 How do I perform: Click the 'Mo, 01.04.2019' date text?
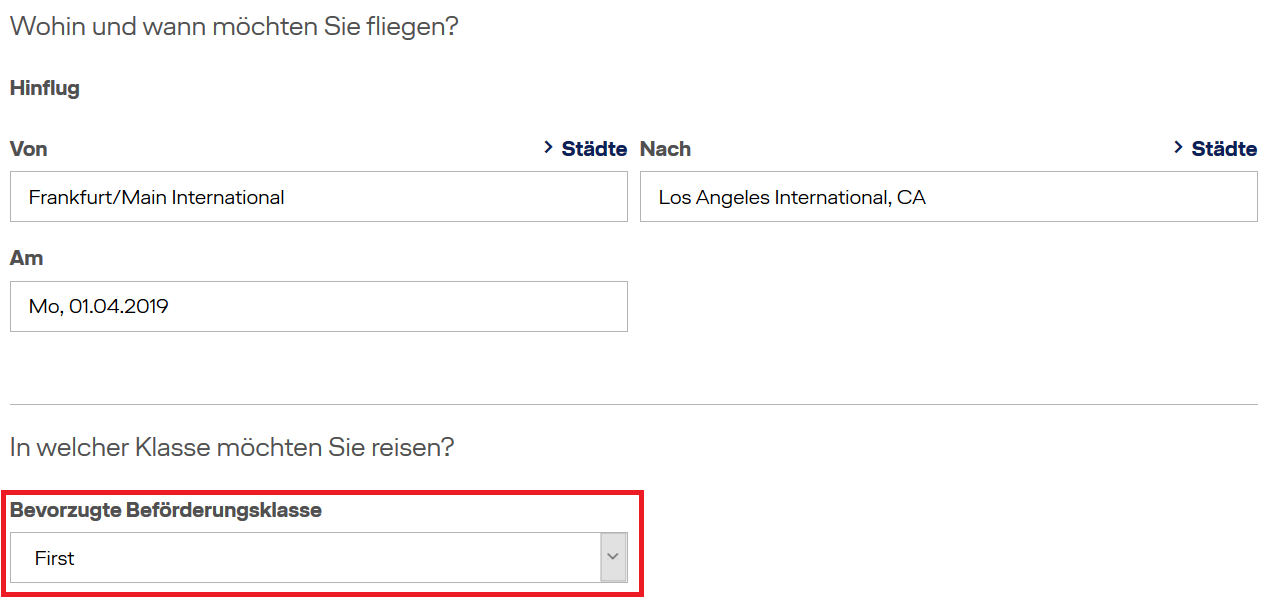point(99,307)
